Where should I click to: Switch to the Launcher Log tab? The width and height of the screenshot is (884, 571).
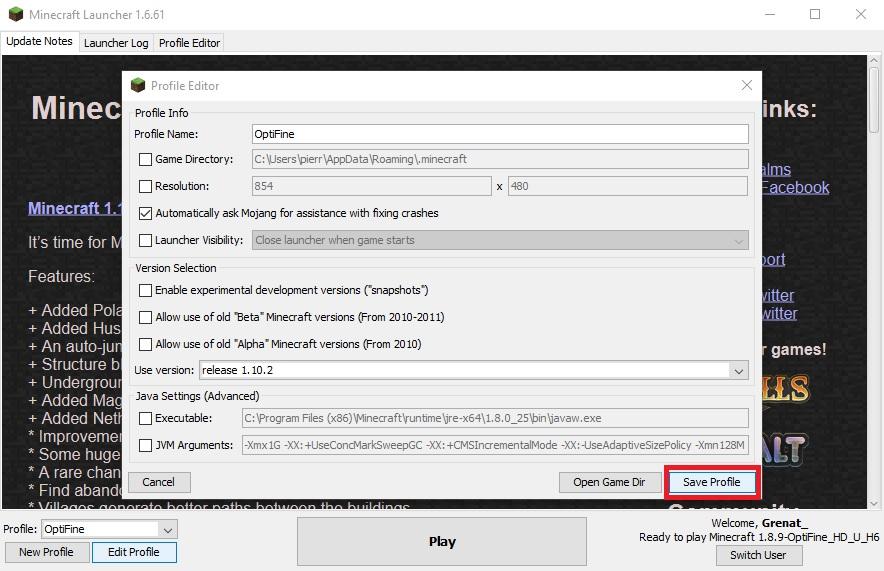click(116, 43)
